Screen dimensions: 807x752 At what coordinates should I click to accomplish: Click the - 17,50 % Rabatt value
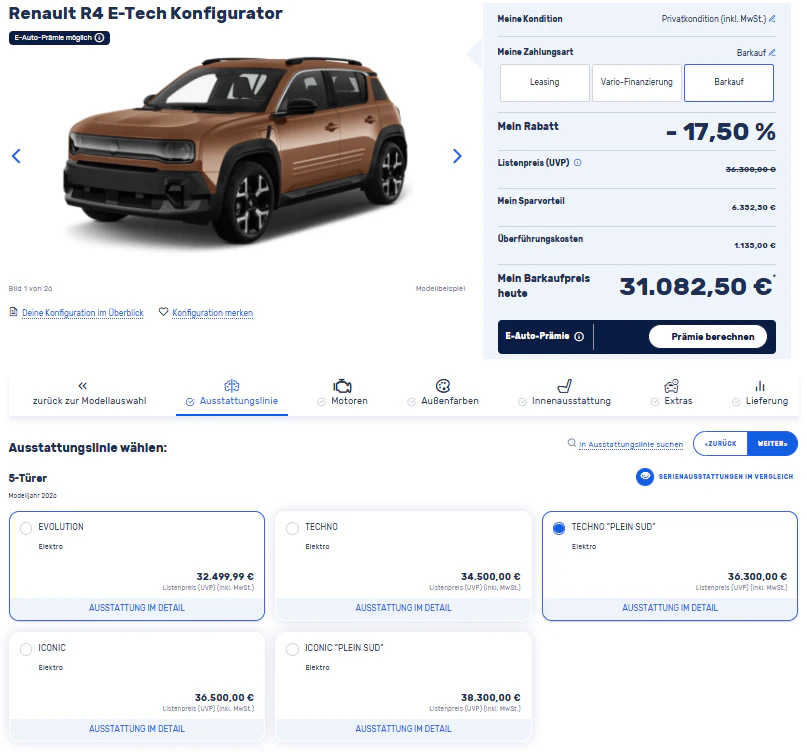pyautogui.click(x=721, y=132)
